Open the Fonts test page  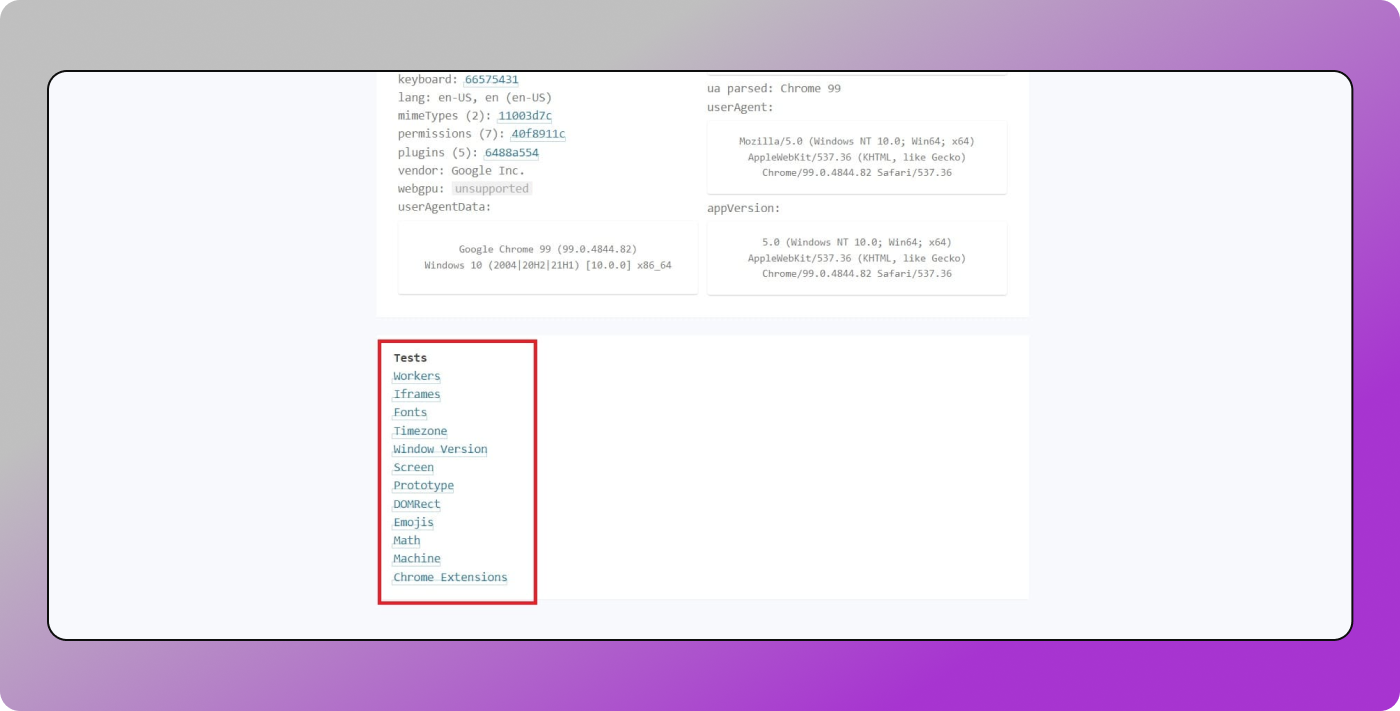coord(410,412)
